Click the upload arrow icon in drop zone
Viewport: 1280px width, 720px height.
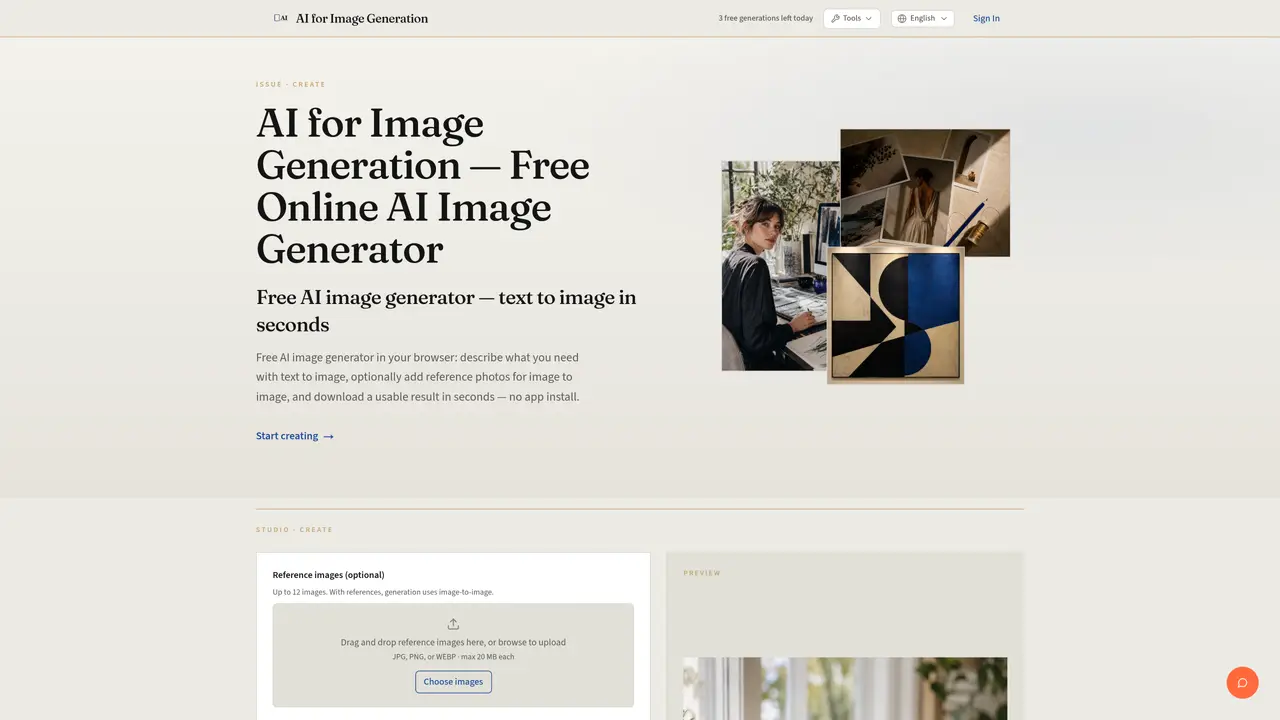453,624
